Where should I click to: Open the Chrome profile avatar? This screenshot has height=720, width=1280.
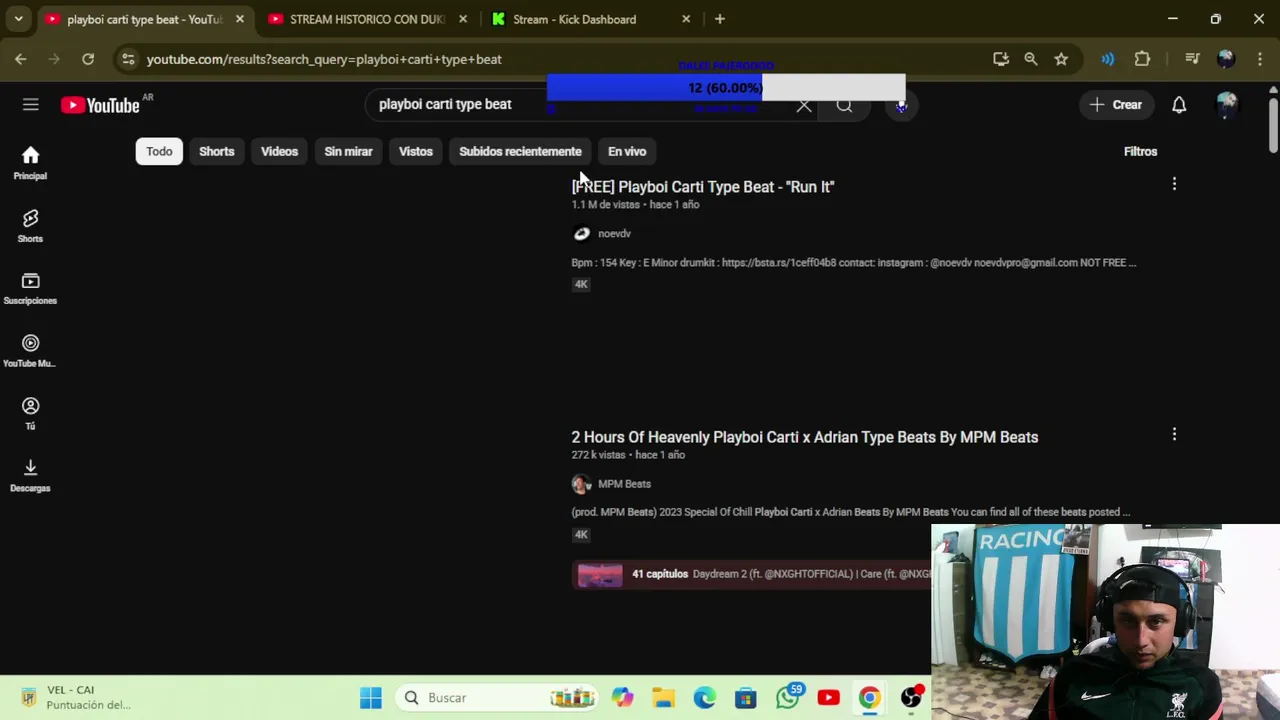click(1226, 59)
